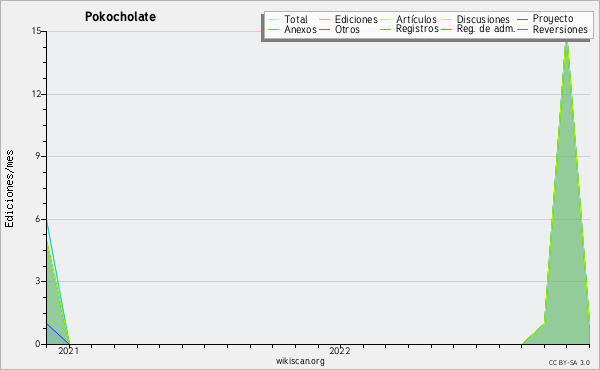
Task: Click the blue Registros line segment at chart start
Action: pyautogui.click(x=58, y=334)
